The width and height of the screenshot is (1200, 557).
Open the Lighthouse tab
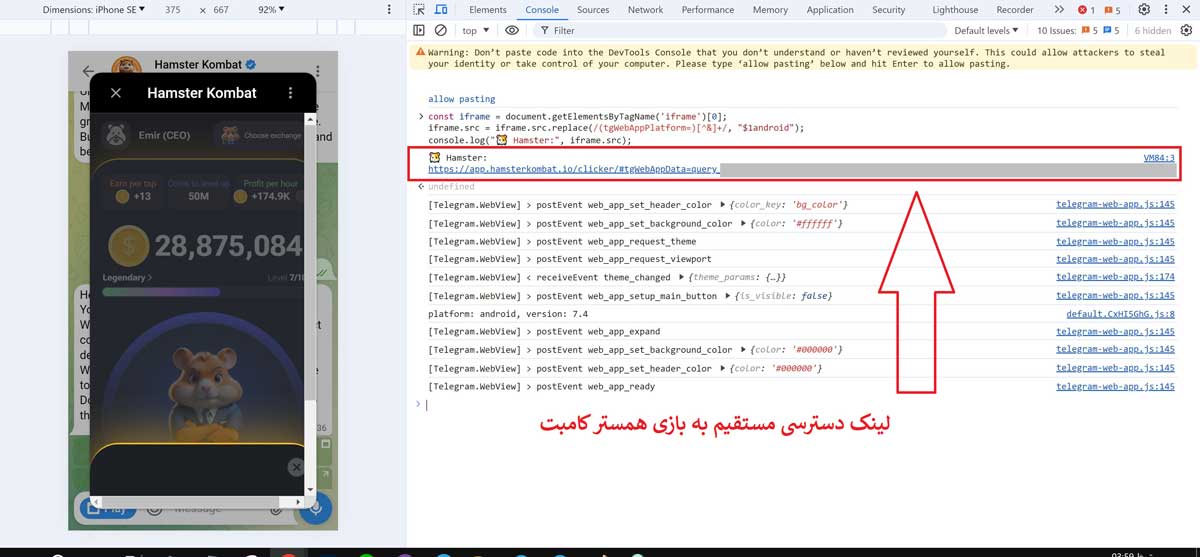pyautogui.click(x=955, y=10)
